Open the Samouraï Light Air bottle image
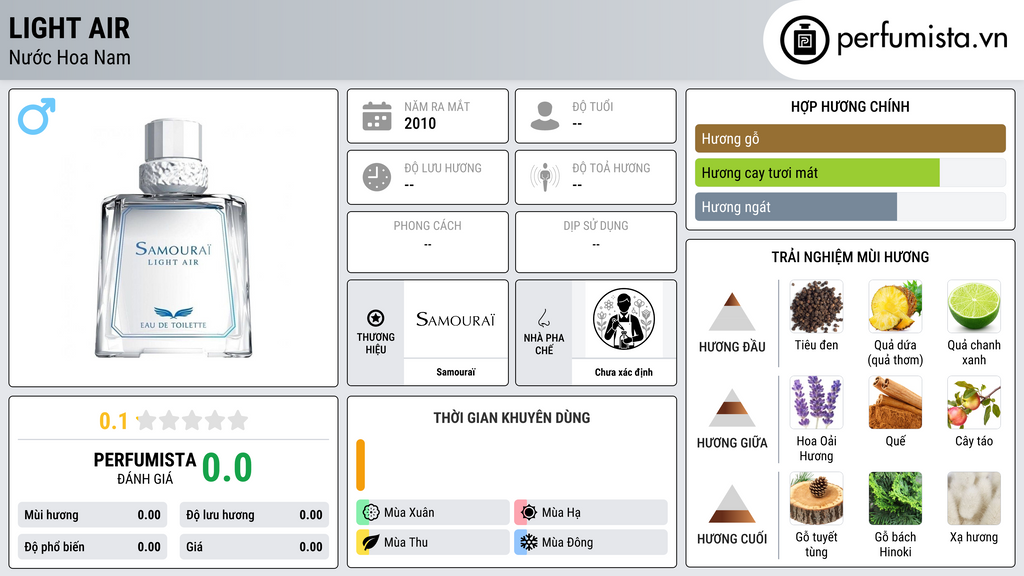 [x=173, y=238]
